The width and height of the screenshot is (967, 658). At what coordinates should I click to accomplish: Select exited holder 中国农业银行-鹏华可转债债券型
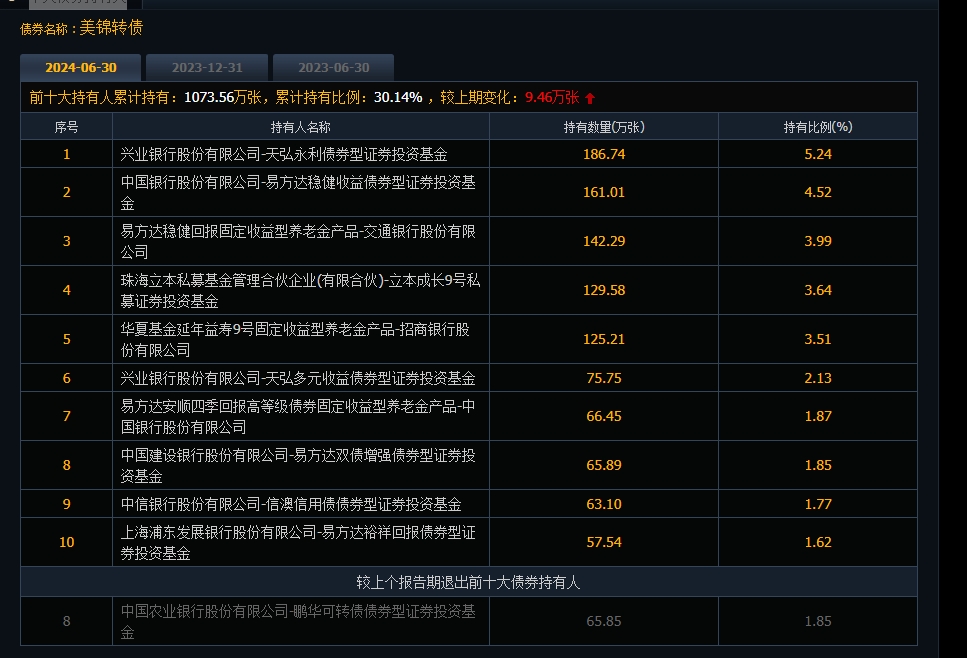[x=298, y=621]
